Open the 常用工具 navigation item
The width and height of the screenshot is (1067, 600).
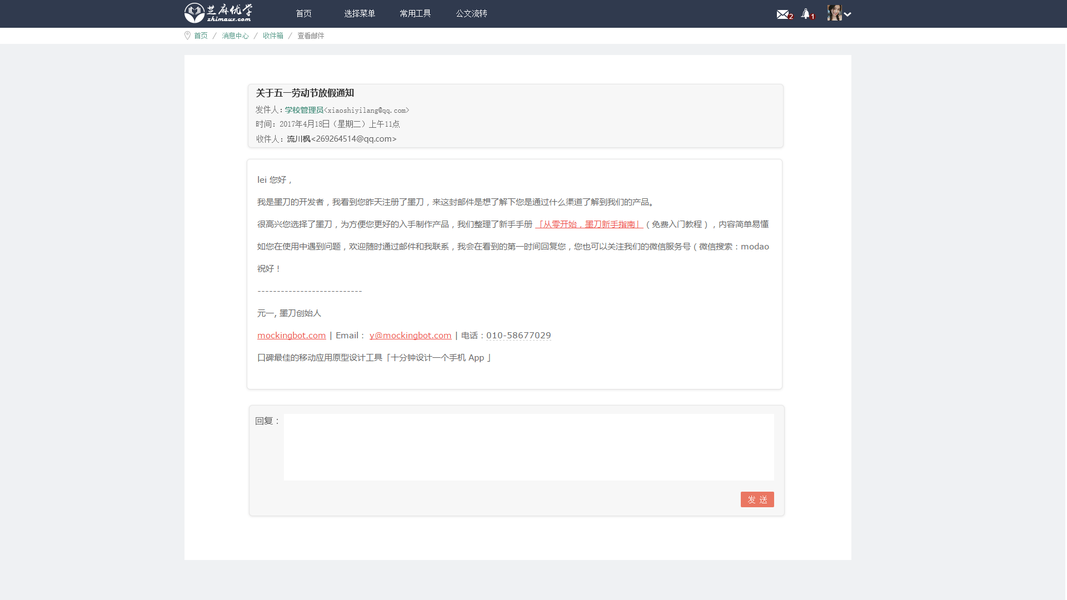(x=415, y=14)
